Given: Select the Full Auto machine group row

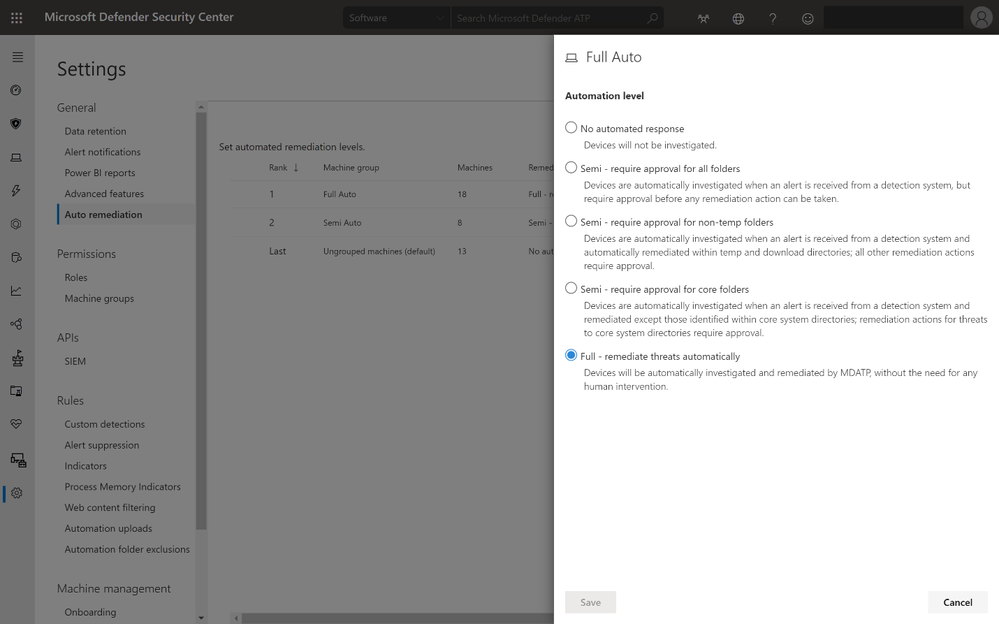Looking at the screenshot, I should (x=391, y=194).
